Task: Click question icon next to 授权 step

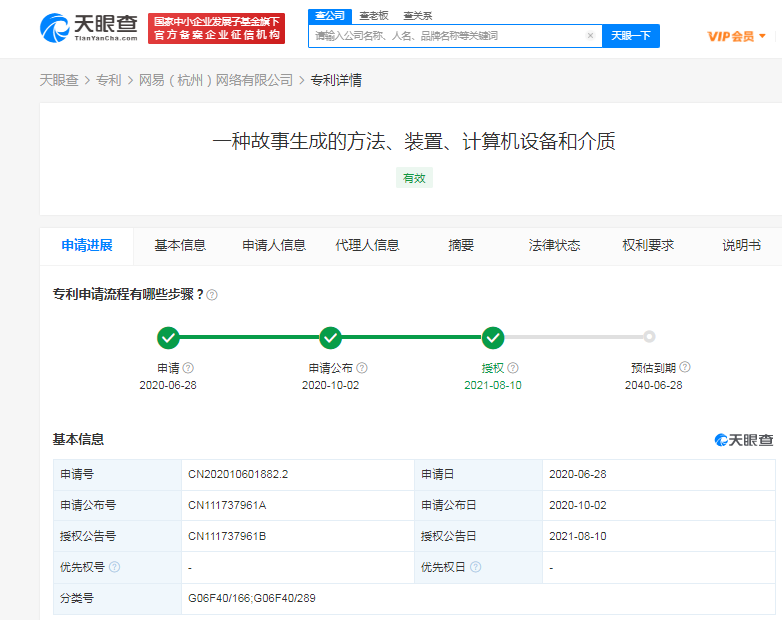Action: [x=513, y=368]
